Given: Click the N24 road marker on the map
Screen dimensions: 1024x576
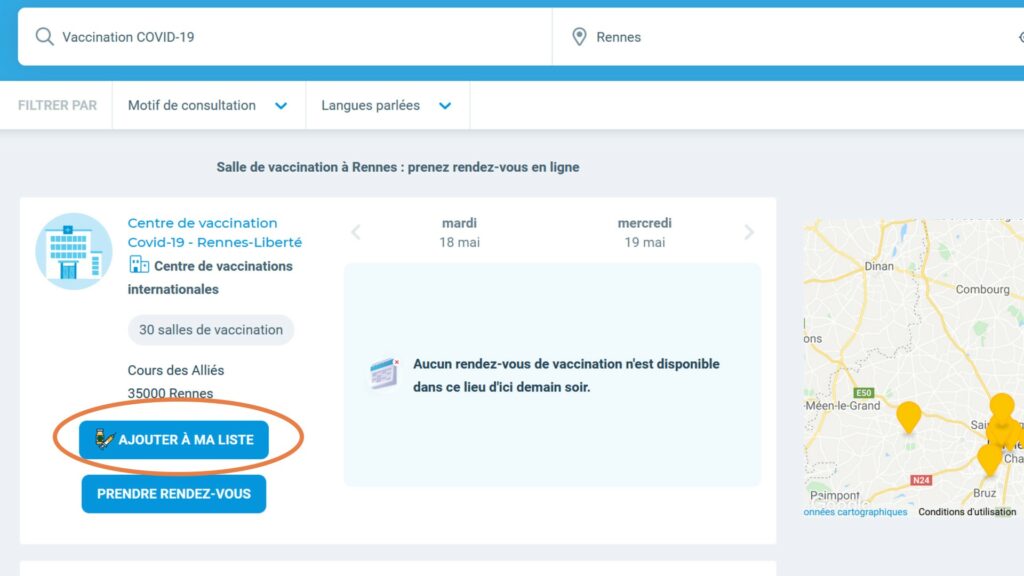Looking at the screenshot, I should (x=921, y=480).
